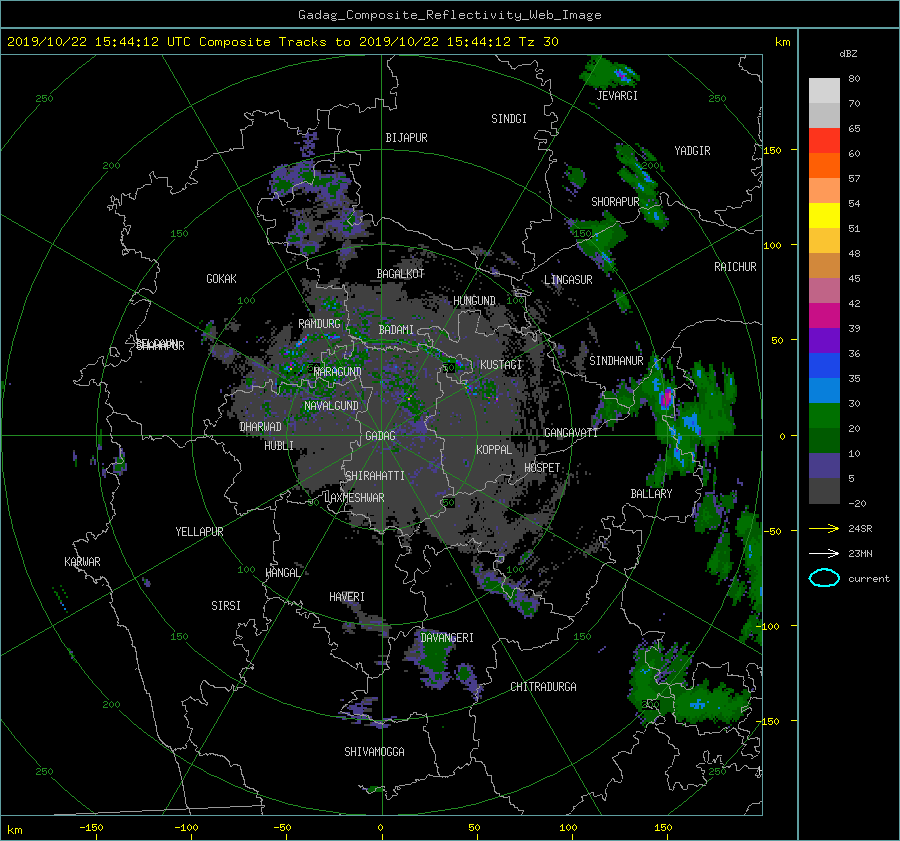Click the LAXMESHWAR city label
Viewport: 900px width, 841px height.
click(x=354, y=498)
